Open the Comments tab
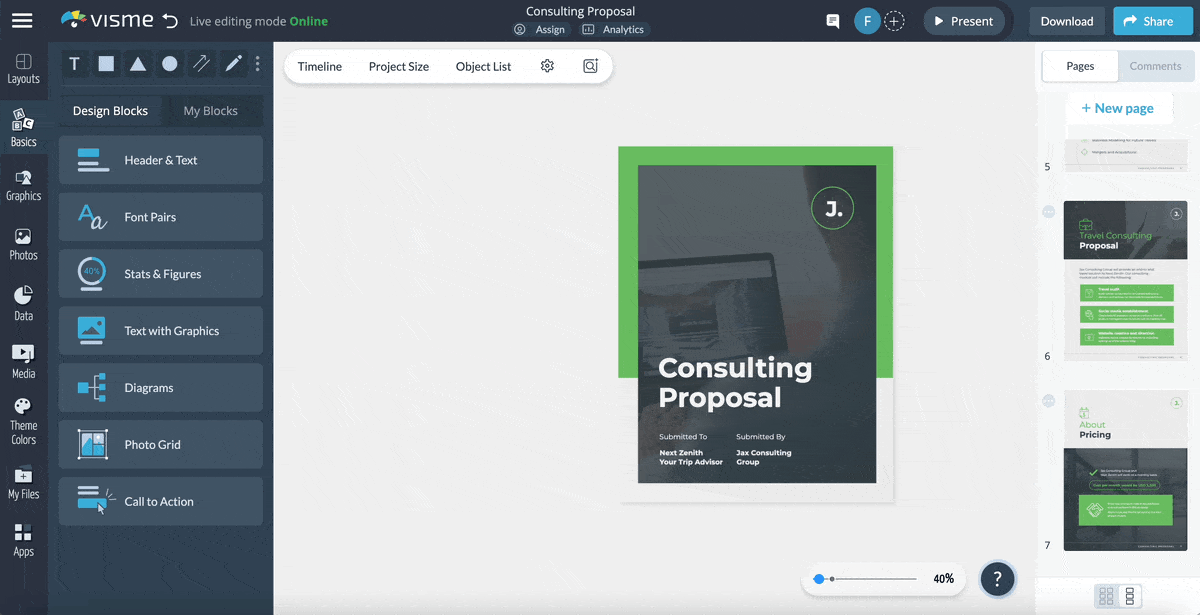The width and height of the screenshot is (1200, 615). click(1155, 66)
